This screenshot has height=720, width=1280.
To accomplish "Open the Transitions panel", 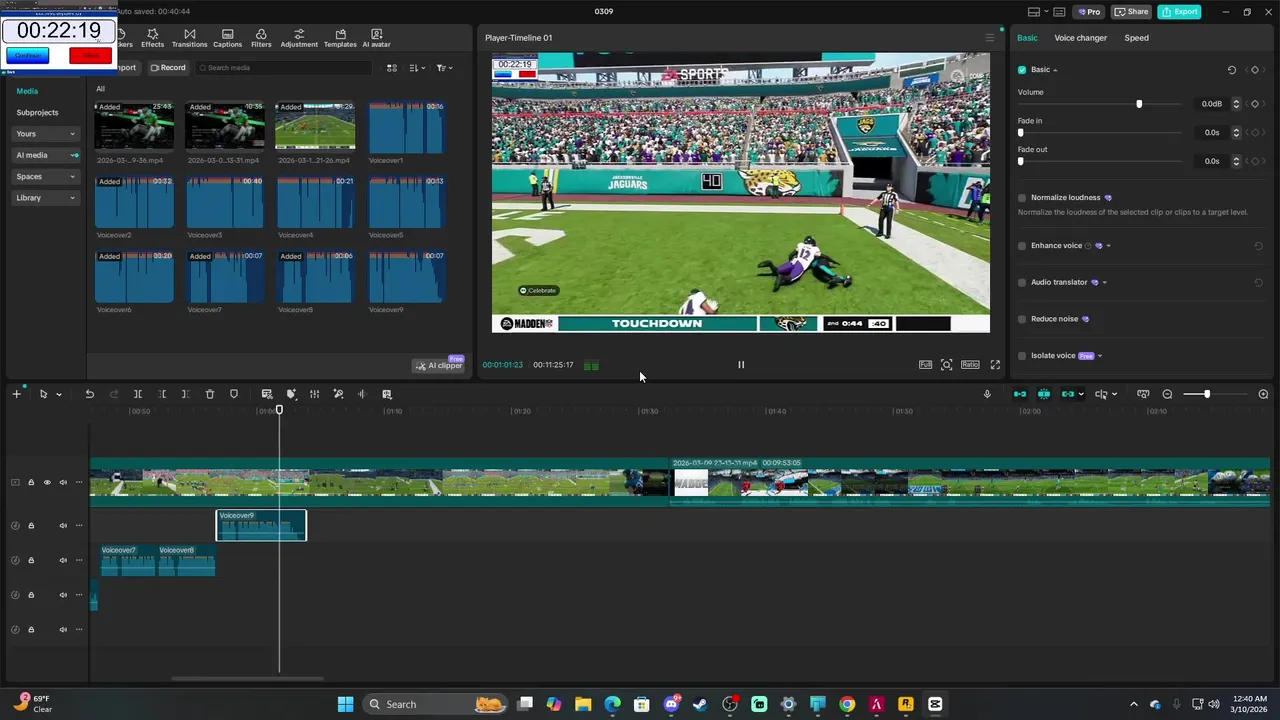I will [x=189, y=38].
